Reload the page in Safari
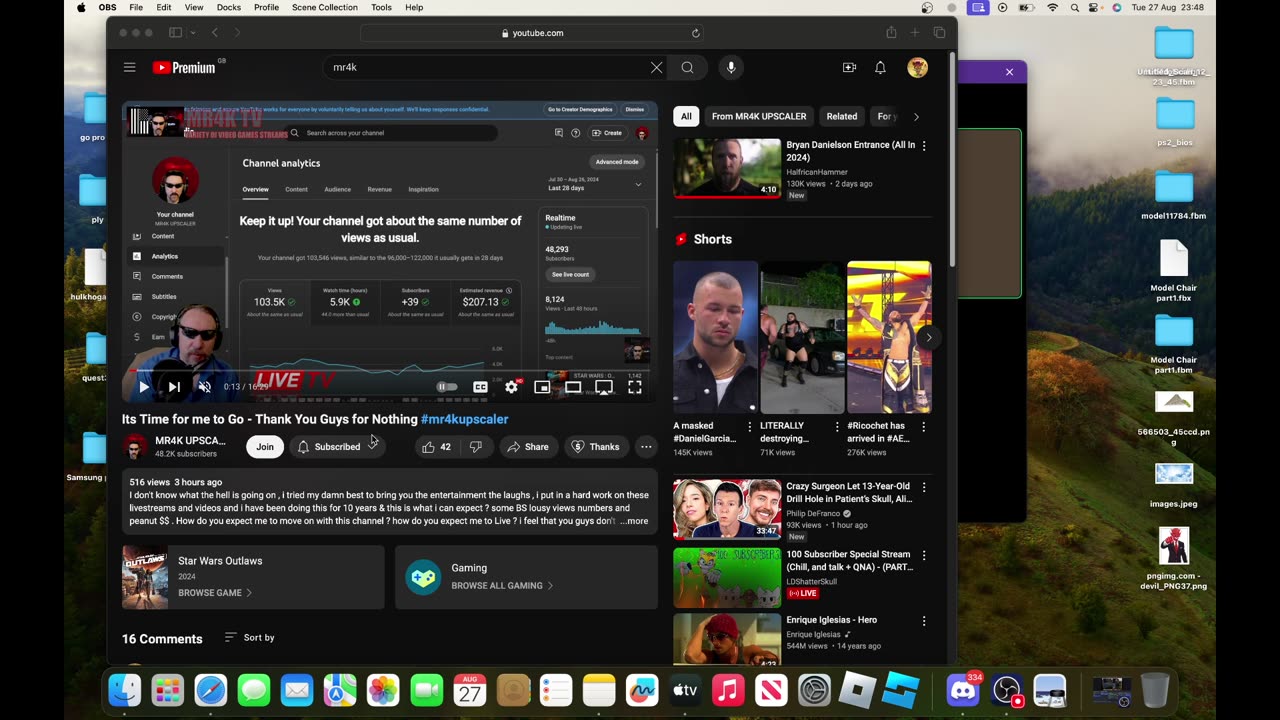 point(695,33)
